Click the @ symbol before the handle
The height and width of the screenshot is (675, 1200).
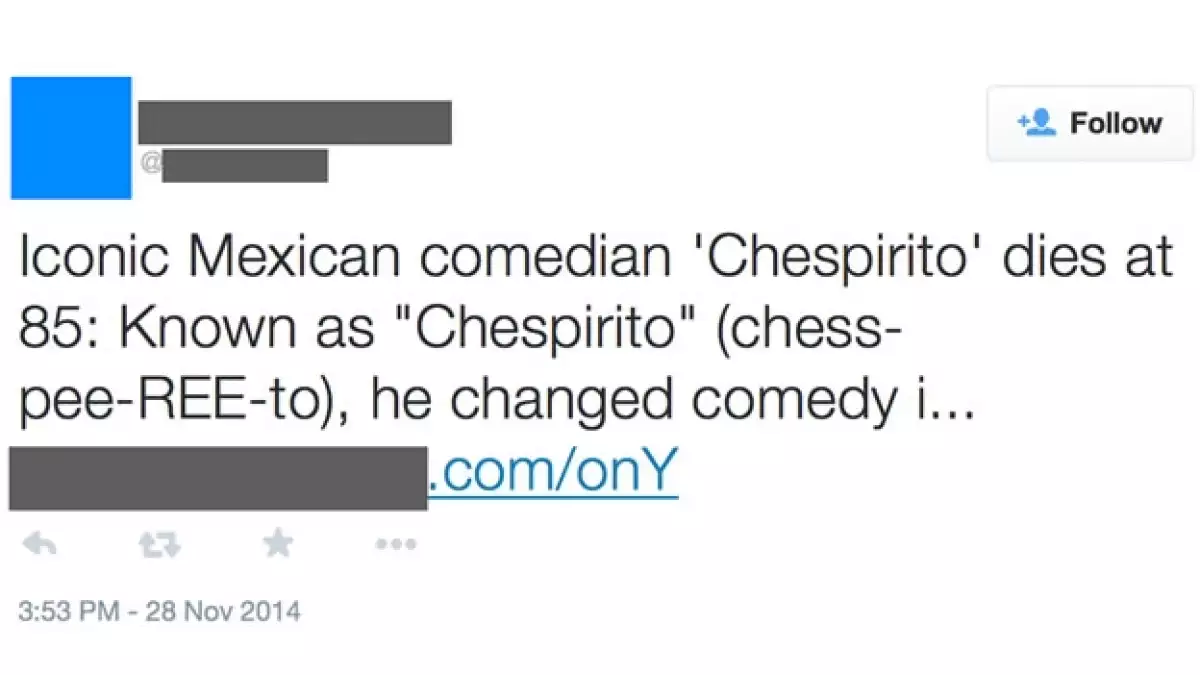150,164
